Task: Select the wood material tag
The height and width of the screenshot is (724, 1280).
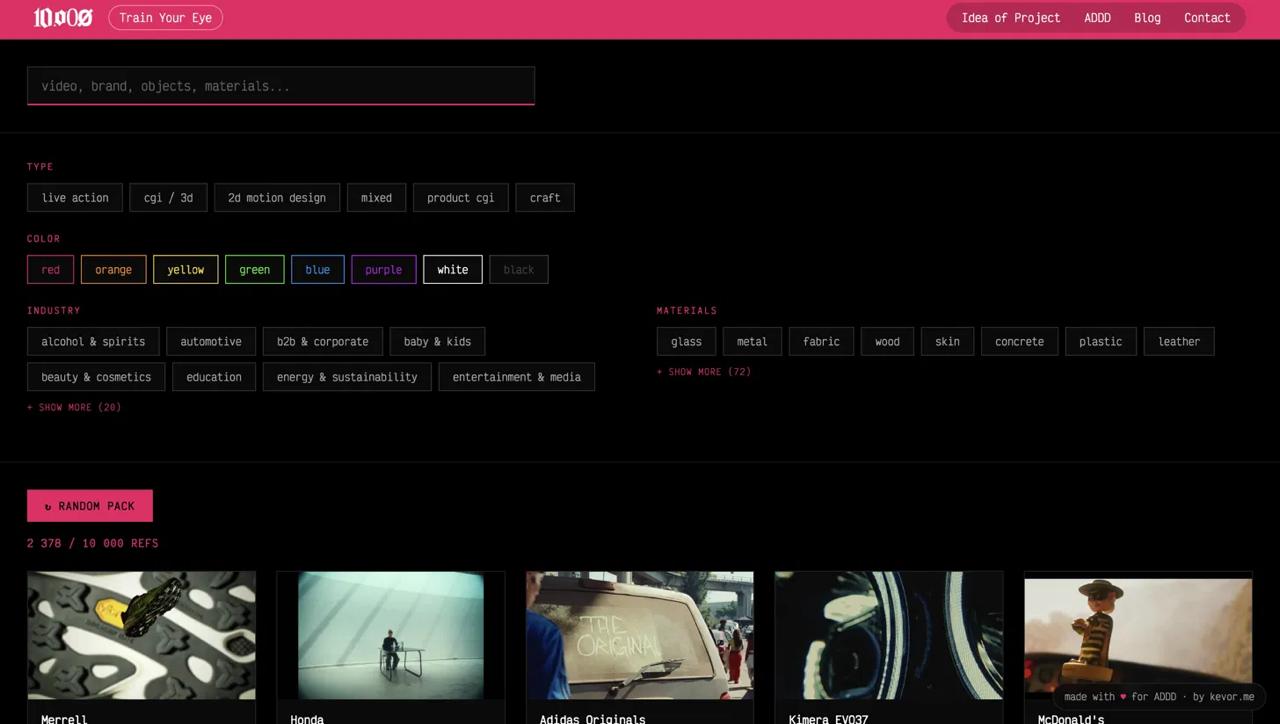Action: pos(887,342)
